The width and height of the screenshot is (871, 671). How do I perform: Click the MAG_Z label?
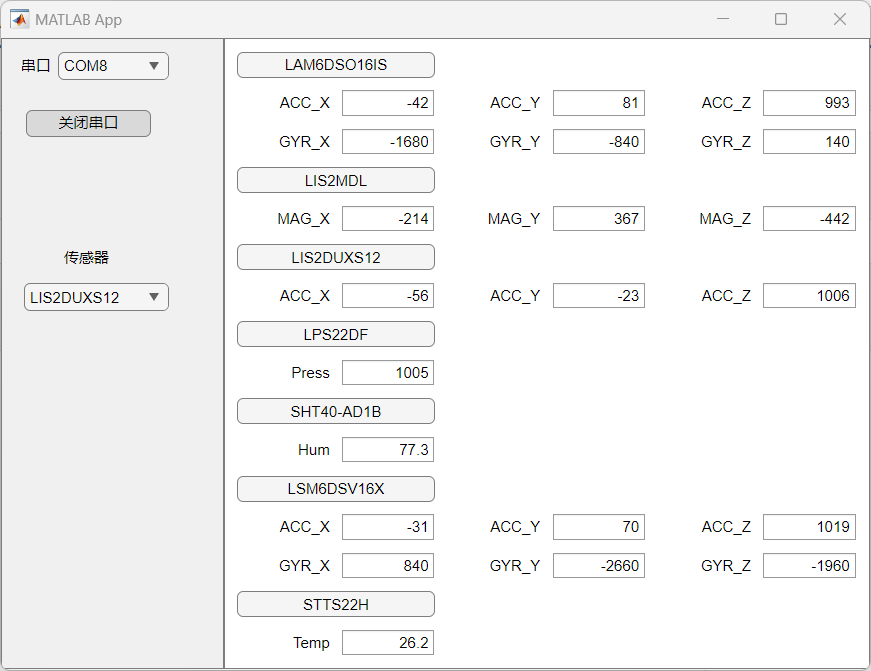coord(725,219)
